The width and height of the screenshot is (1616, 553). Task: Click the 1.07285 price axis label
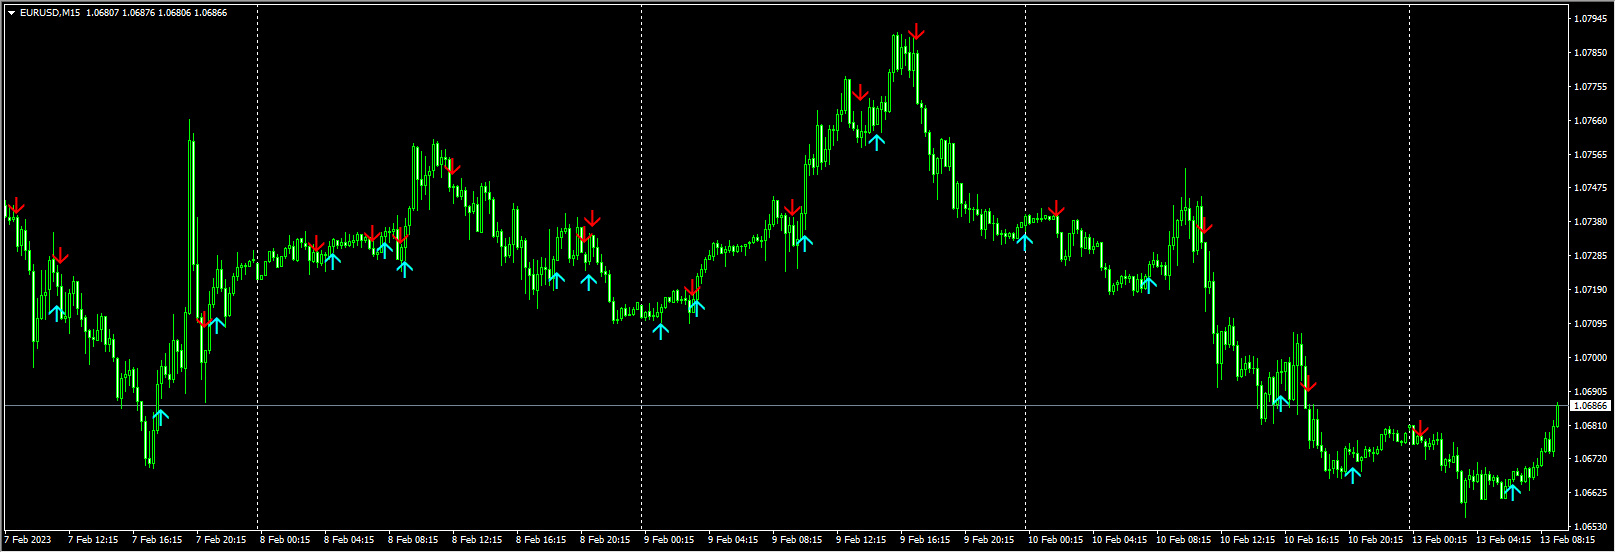1590,256
